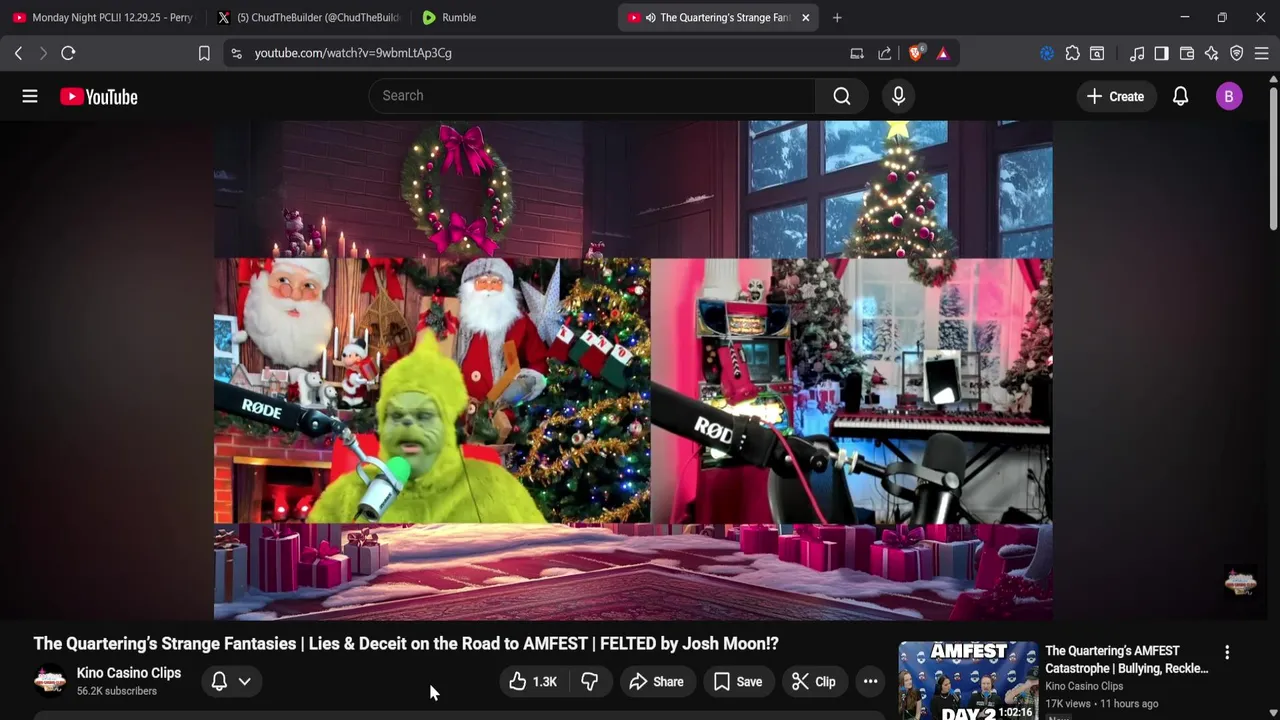Share this page using address bar icon

885,53
